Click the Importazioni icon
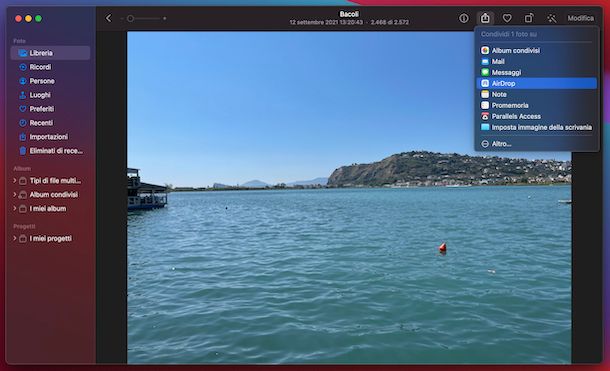Image resolution: width=610 pixels, height=371 pixels. (x=23, y=137)
